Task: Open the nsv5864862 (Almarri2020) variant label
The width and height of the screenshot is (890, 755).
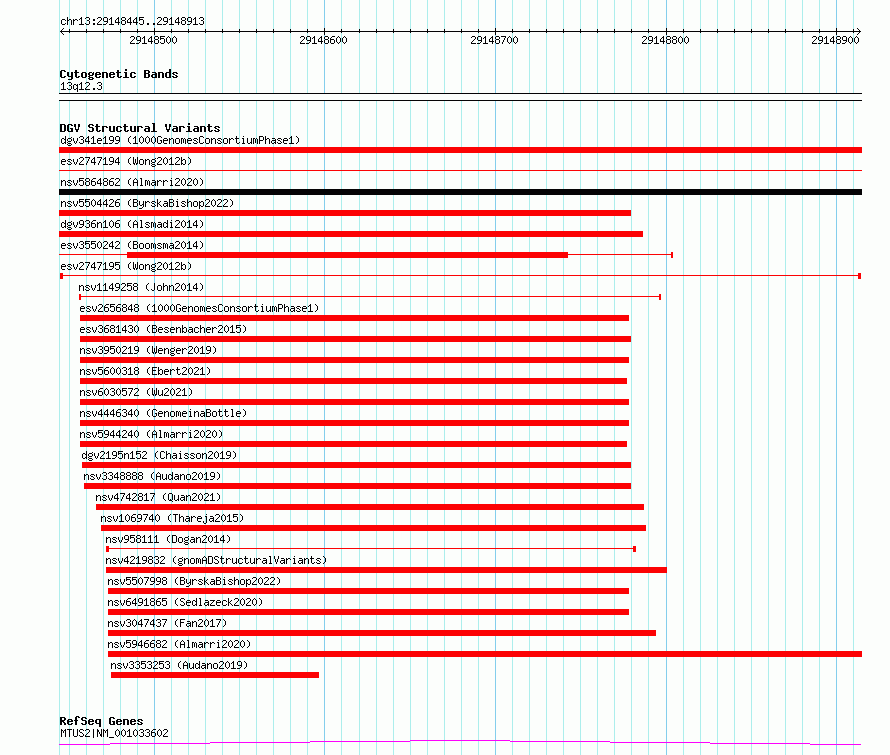Action: tap(132, 182)
